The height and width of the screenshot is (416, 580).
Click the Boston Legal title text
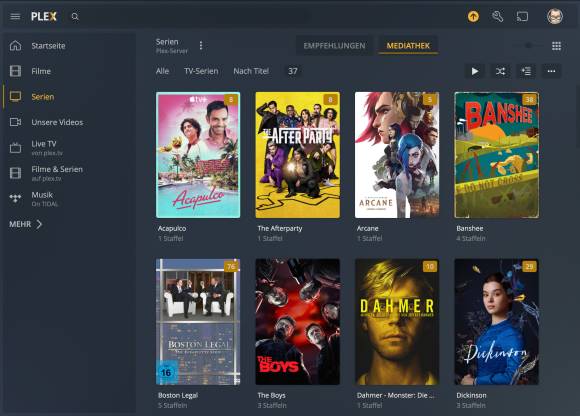click(178, 395)
